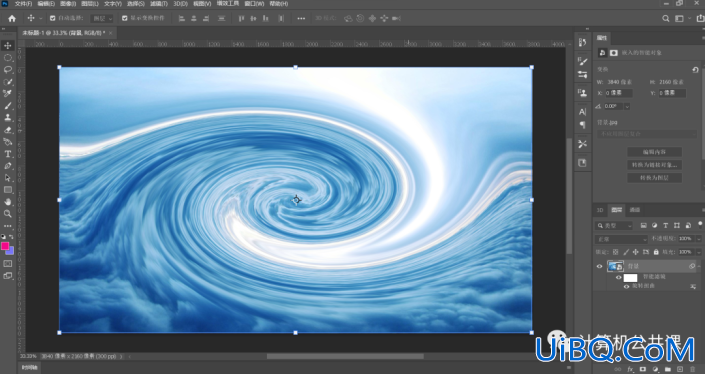Select the Lasso tool
Screen dimensions: 705x374
point(8,70)
